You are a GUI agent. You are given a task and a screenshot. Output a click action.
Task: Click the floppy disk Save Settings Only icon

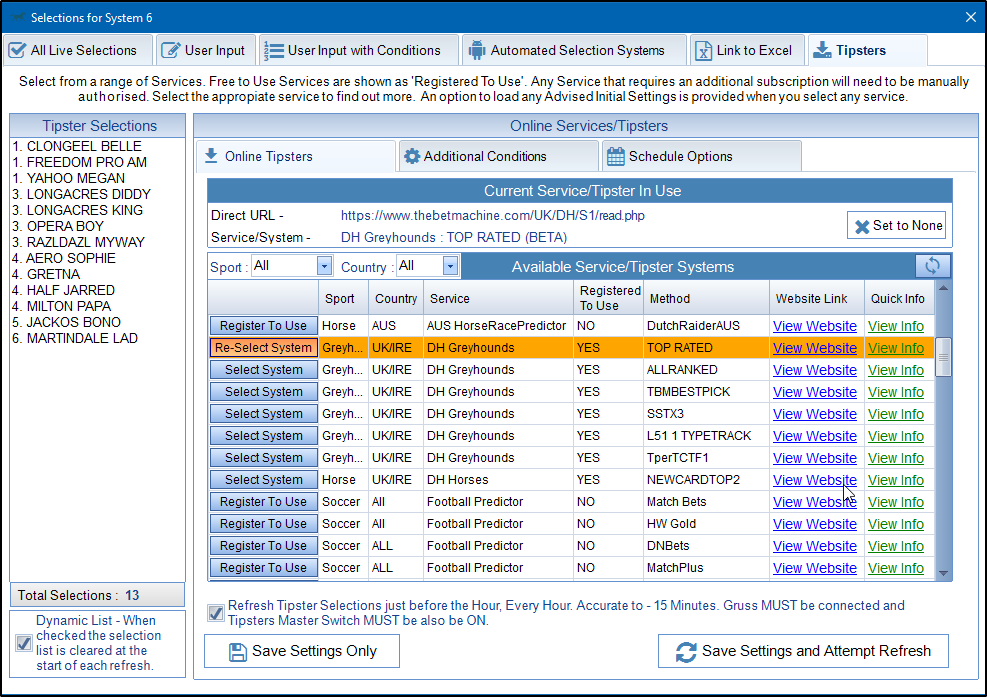point(237,652)
